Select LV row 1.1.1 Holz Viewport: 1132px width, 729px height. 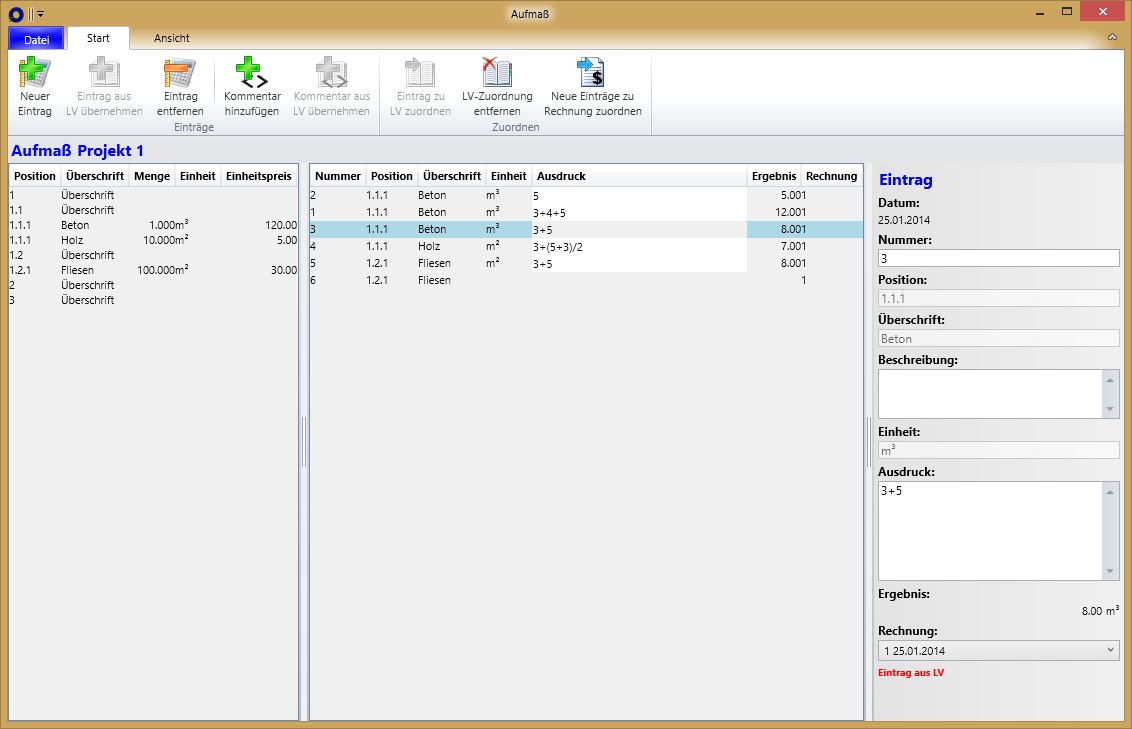(x=153, y=240)
